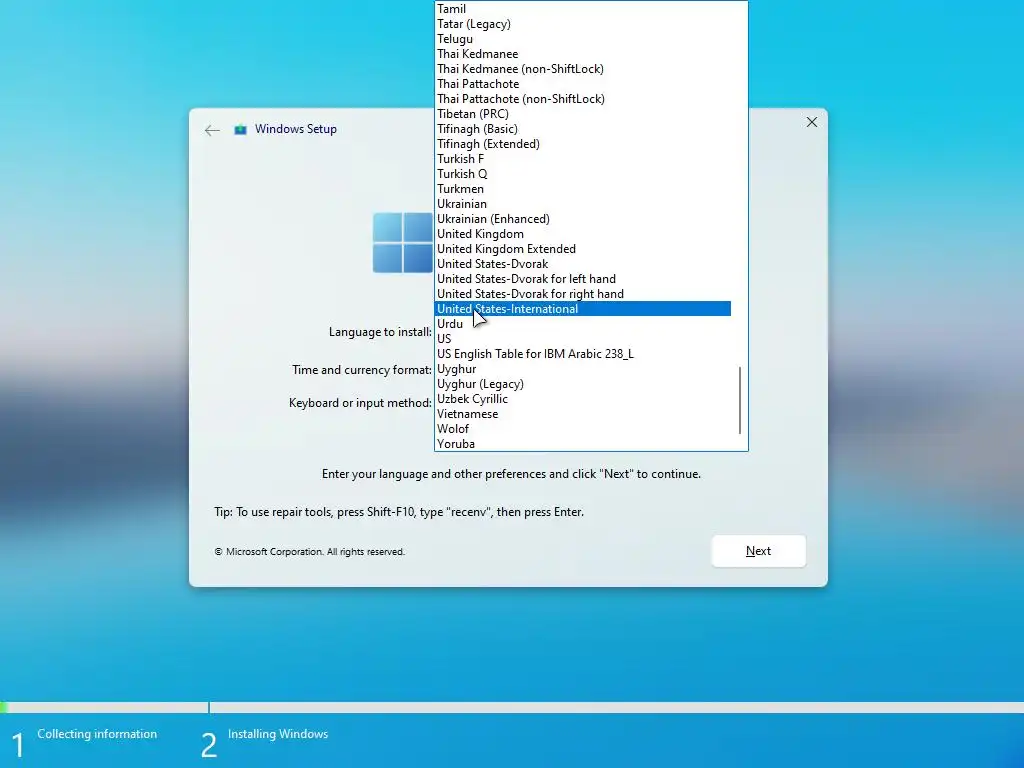Select US English Table for IBM Arabic 238_L
This screenshot has height=768, width=1024.
tap(583, 355)
